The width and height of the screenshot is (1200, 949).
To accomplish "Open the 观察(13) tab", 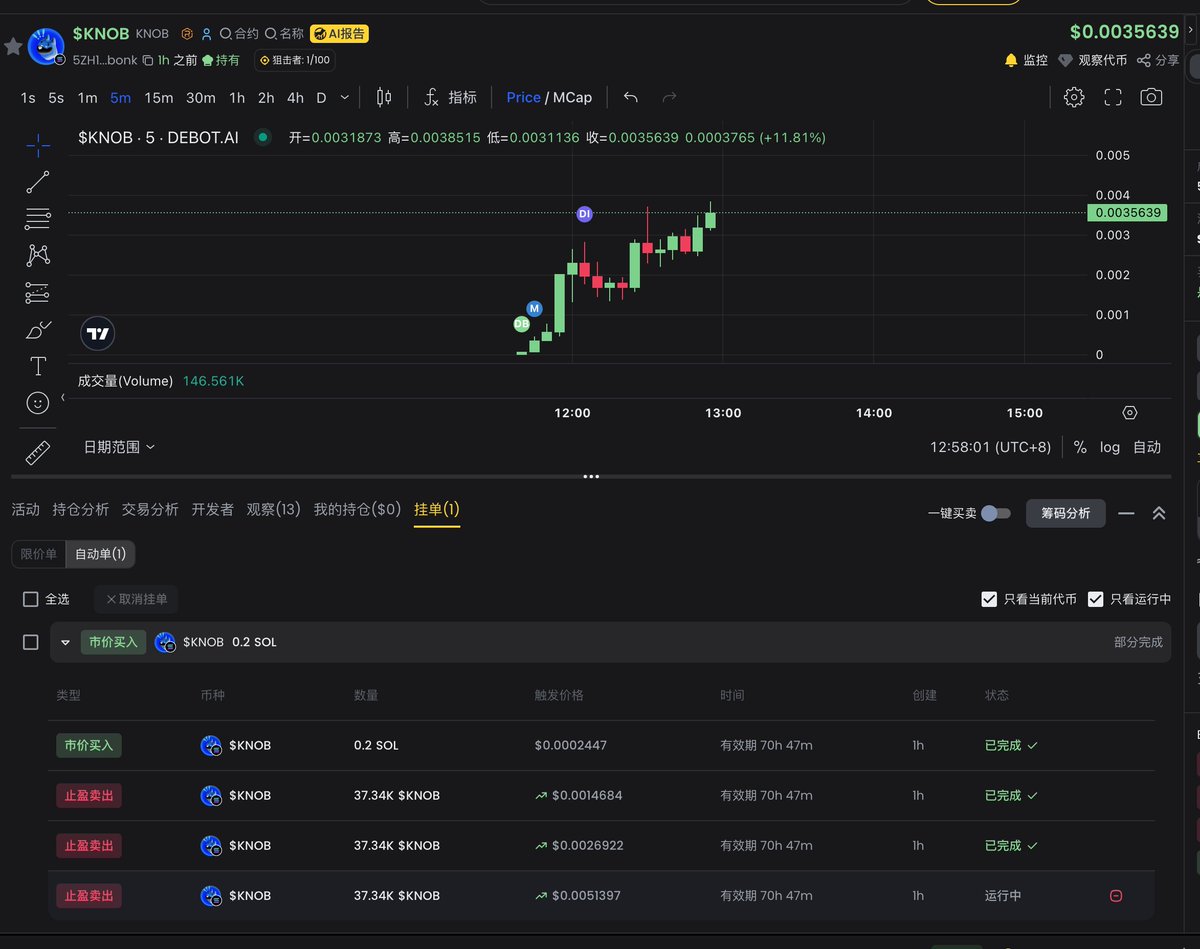I will point(273,509).
